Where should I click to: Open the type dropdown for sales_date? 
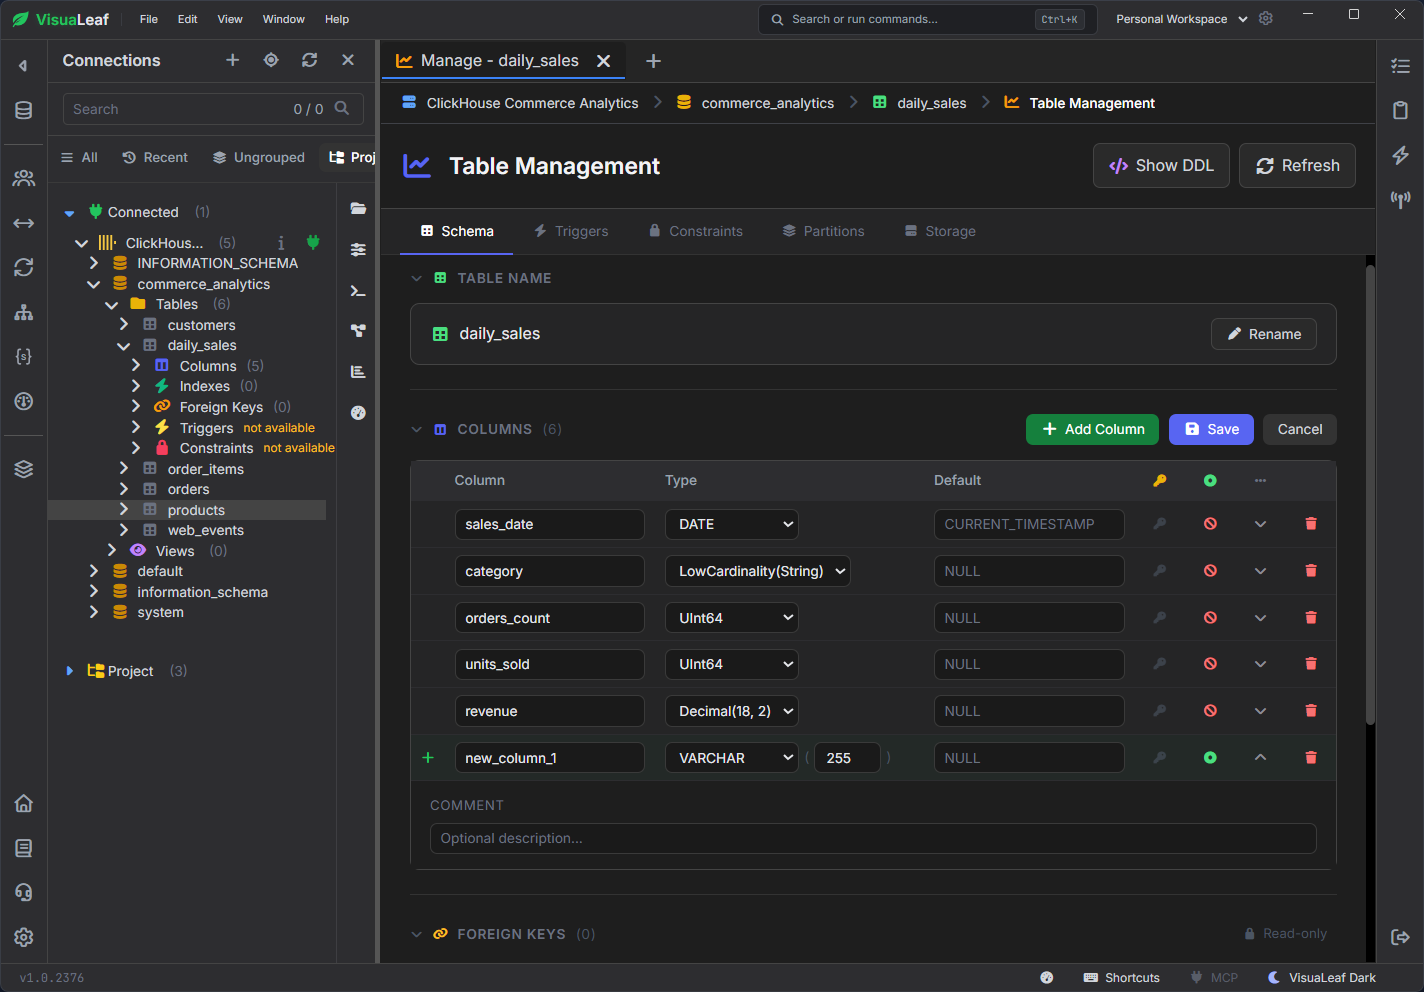(732, 524)
